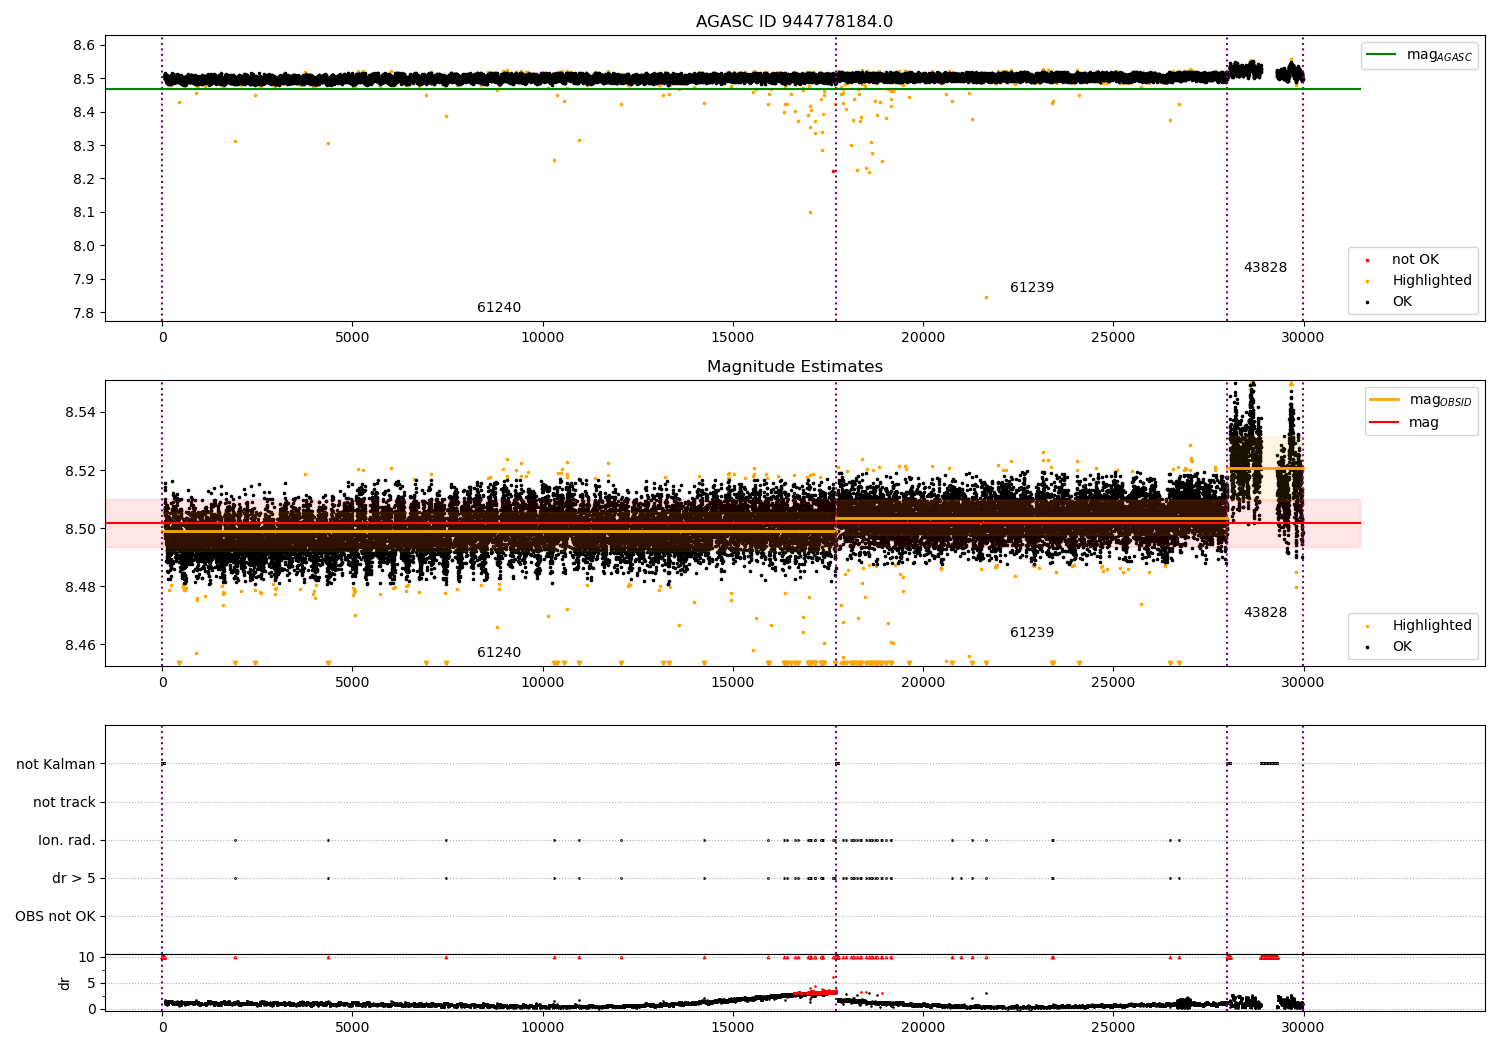Click the red line sample beside "mag" legend entry

(x=1385, y=423)
